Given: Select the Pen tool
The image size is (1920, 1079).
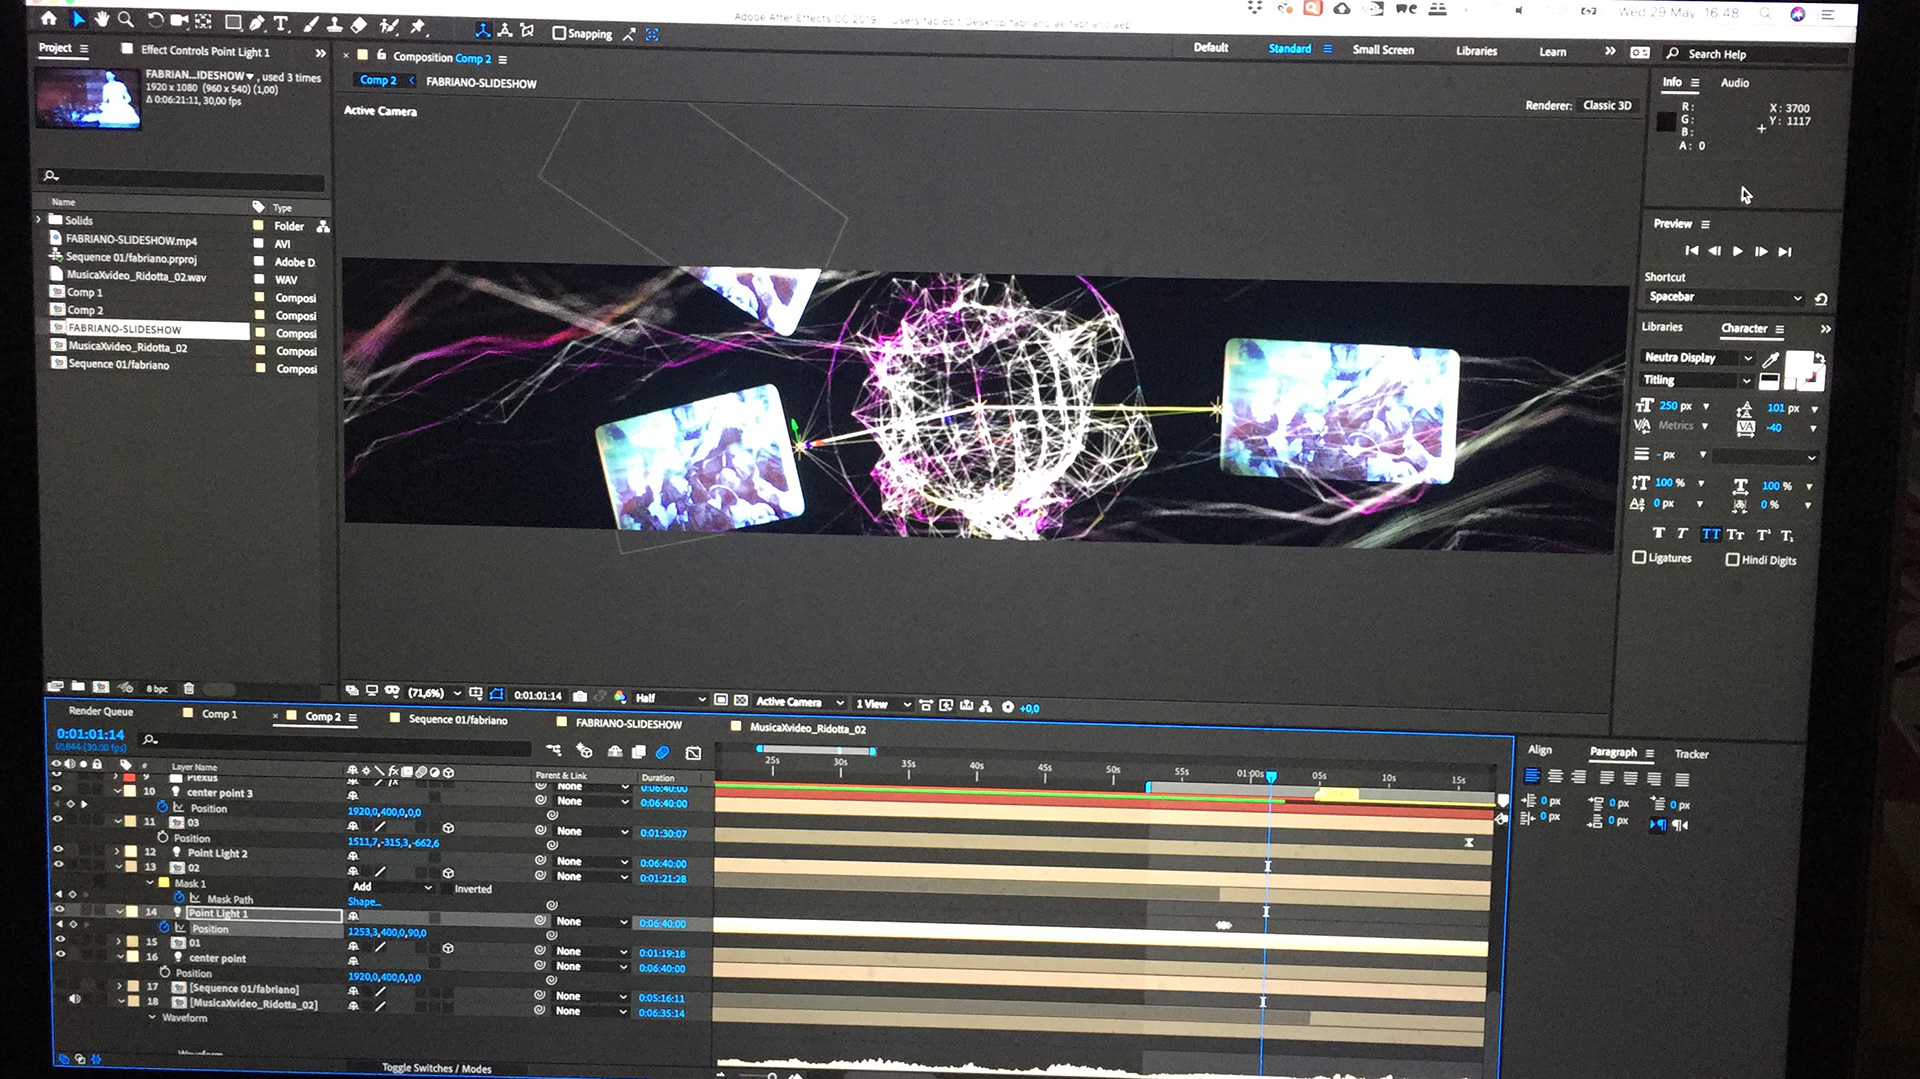Looking at the screenshot, I should pyautogui.click(x=257, y=22).
